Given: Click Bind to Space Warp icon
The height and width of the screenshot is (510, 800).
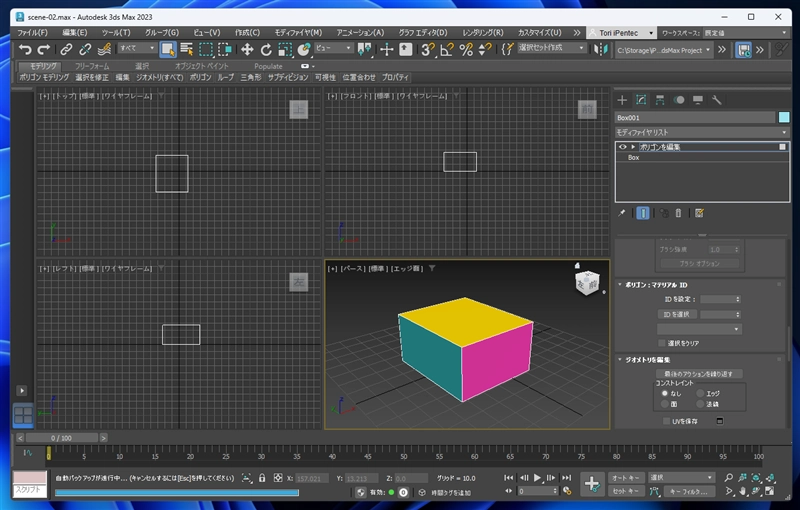Looking at the screenshot, I should pyautogui.click(x=104, y=49).
